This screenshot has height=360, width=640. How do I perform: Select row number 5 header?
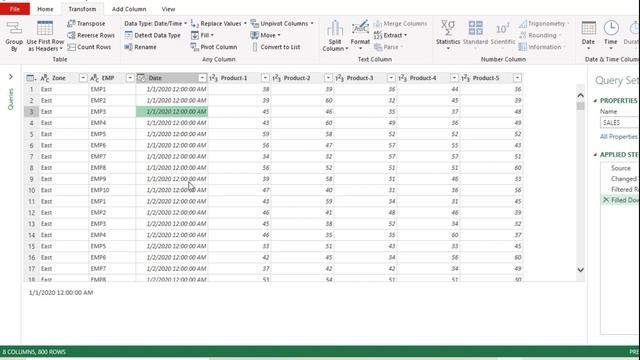point(31,134)
